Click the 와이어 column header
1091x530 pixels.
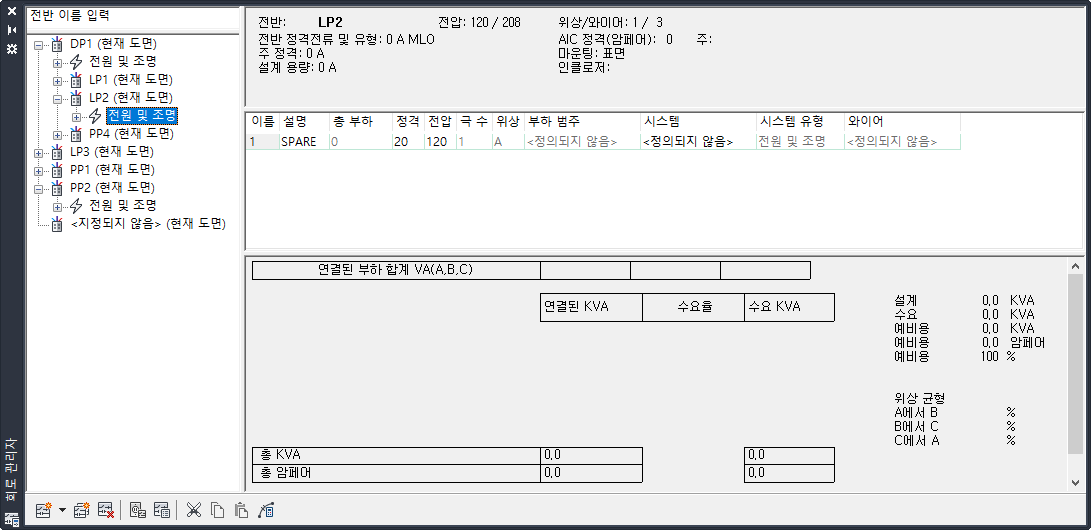pos(902,122)
